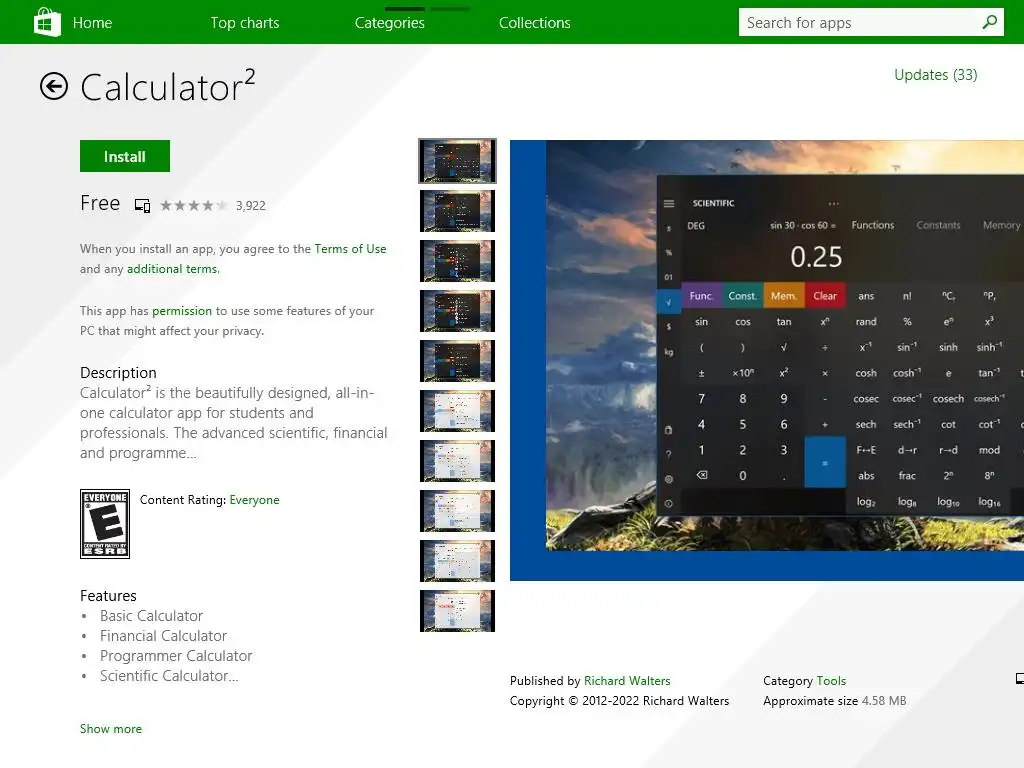The image size is (1024, 768).
Task: Click the Basic Calculator feature item
Action: (152, 616)
